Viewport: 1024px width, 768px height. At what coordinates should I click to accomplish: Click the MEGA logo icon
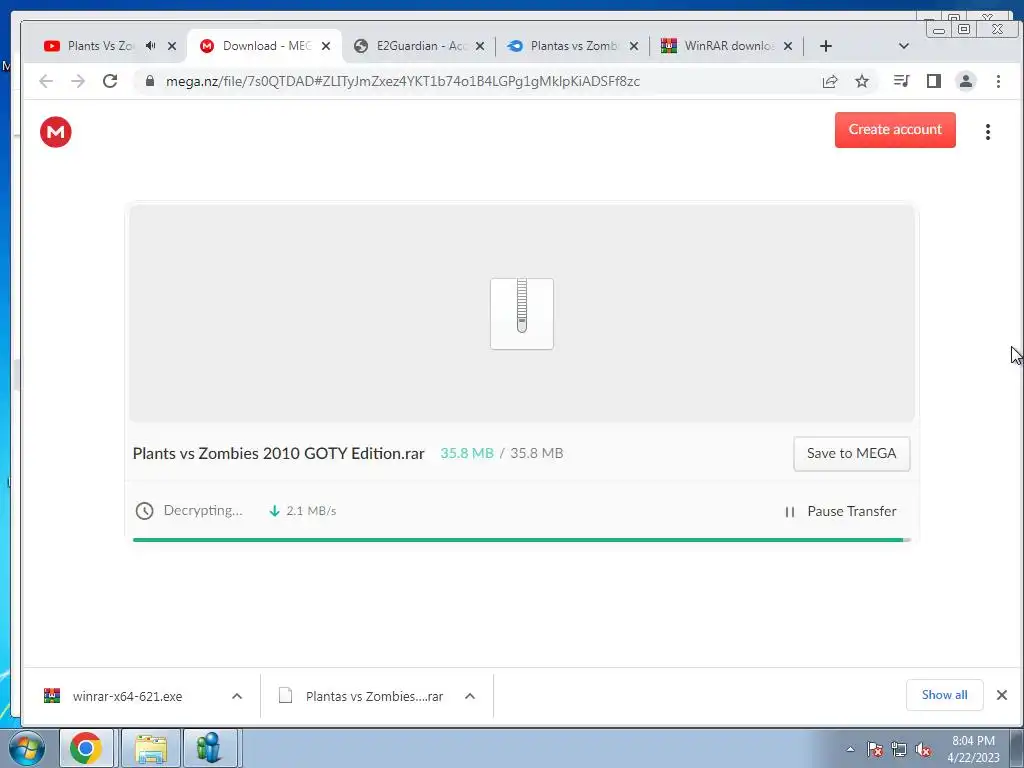[x=56, y=132]
